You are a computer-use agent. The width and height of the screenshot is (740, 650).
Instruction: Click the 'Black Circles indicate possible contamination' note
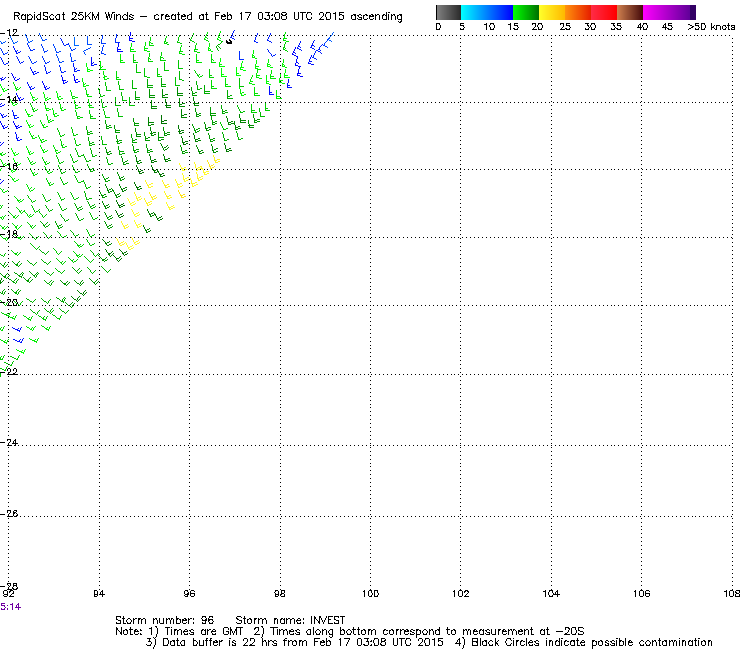point(584,642)
